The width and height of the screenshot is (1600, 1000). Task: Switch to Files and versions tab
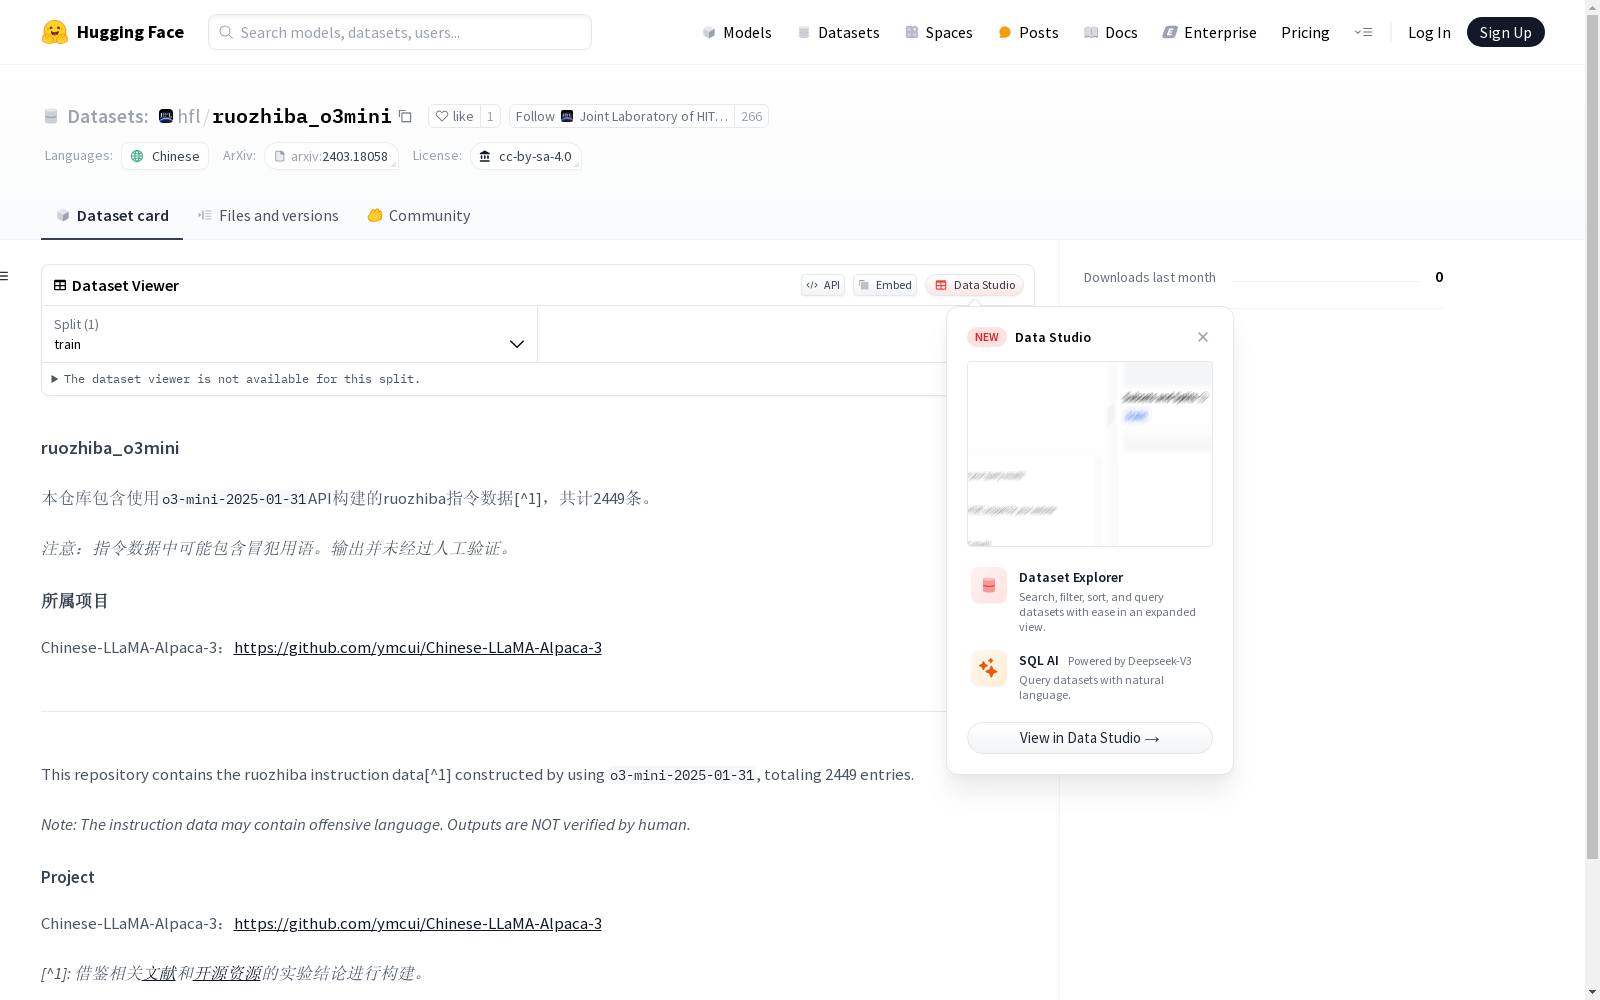268,215
